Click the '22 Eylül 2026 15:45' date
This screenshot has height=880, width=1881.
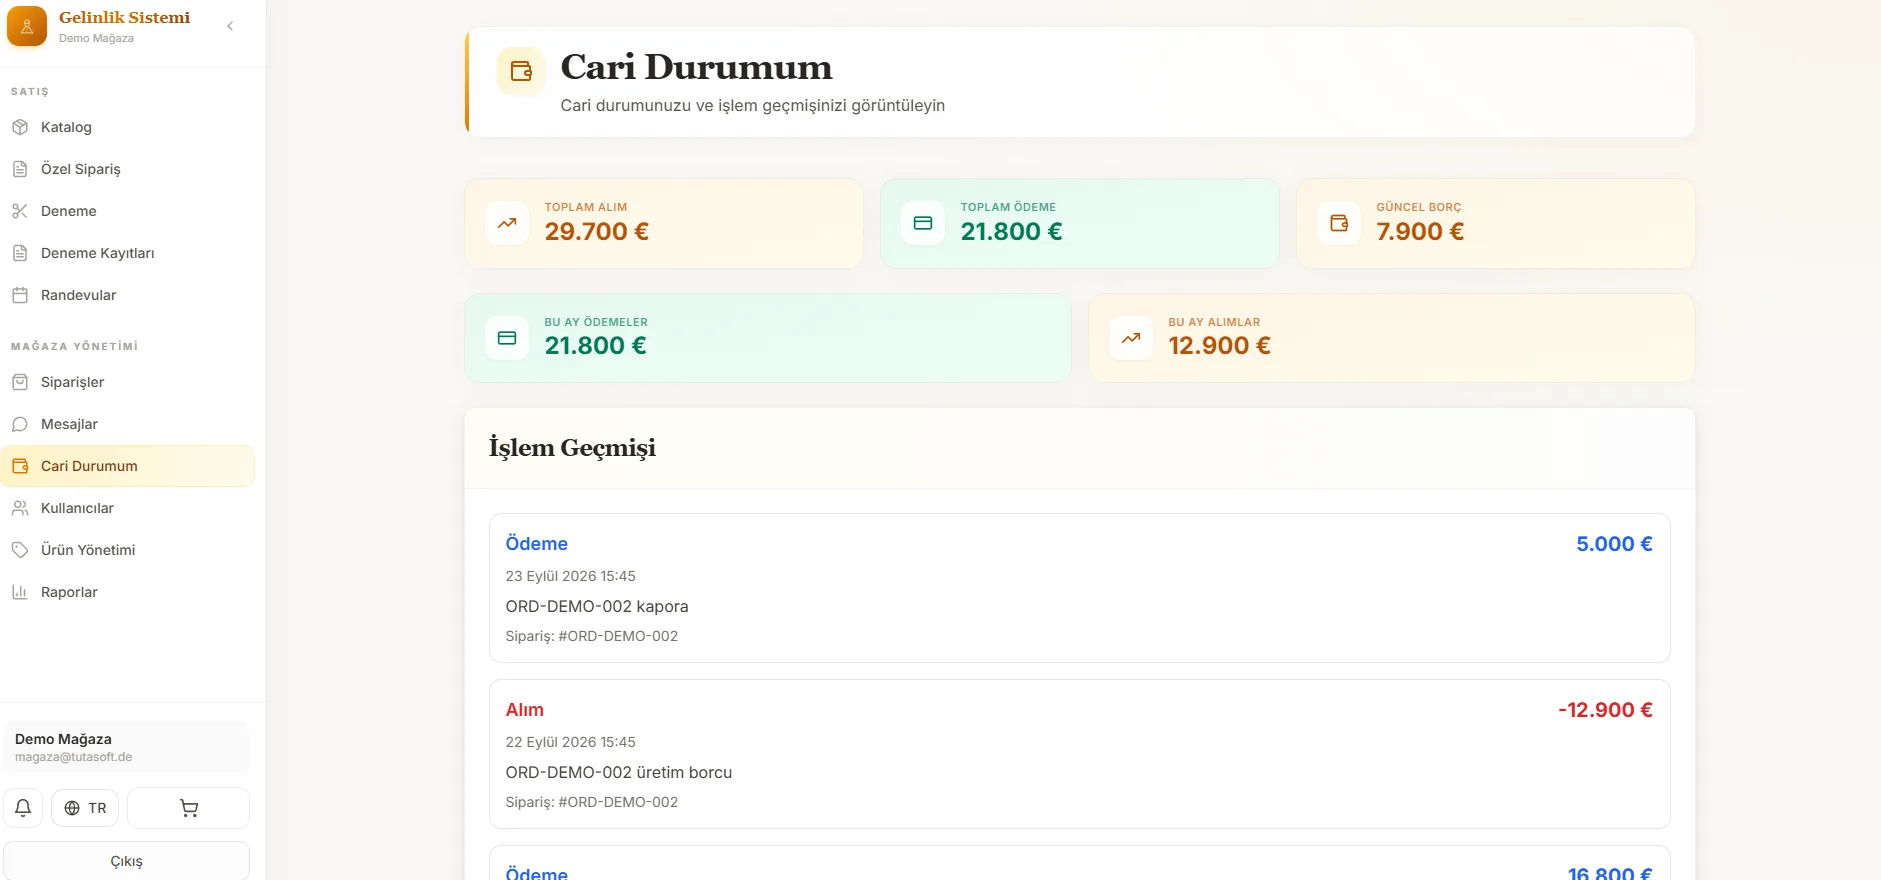(x=571, y=742)
